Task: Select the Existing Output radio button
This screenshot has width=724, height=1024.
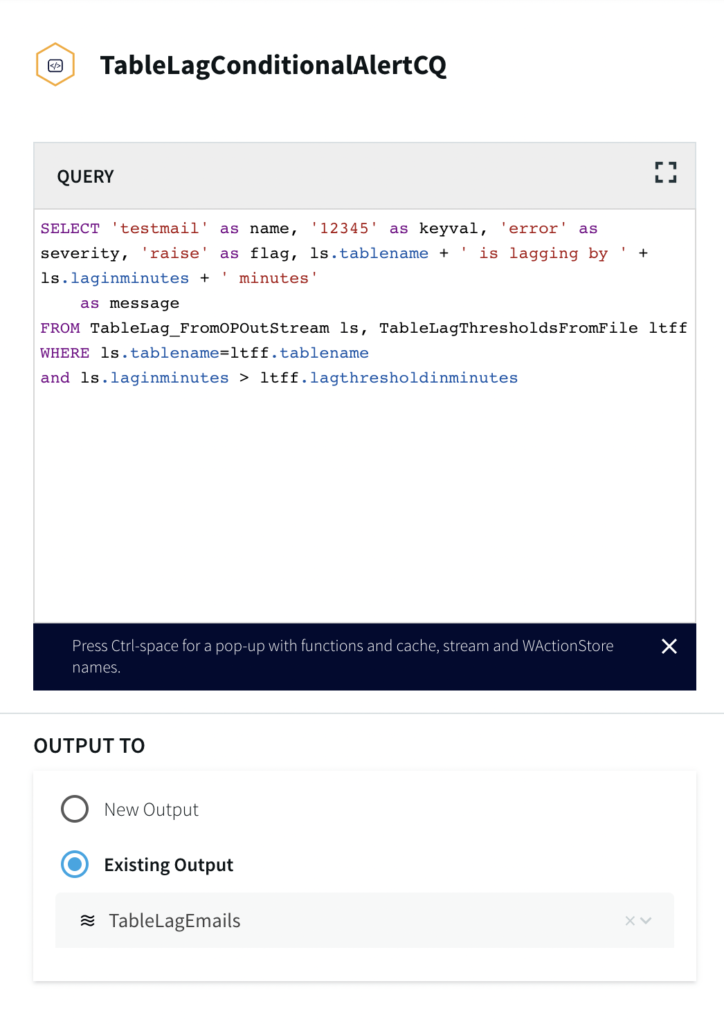Action: tap(75, 864)
